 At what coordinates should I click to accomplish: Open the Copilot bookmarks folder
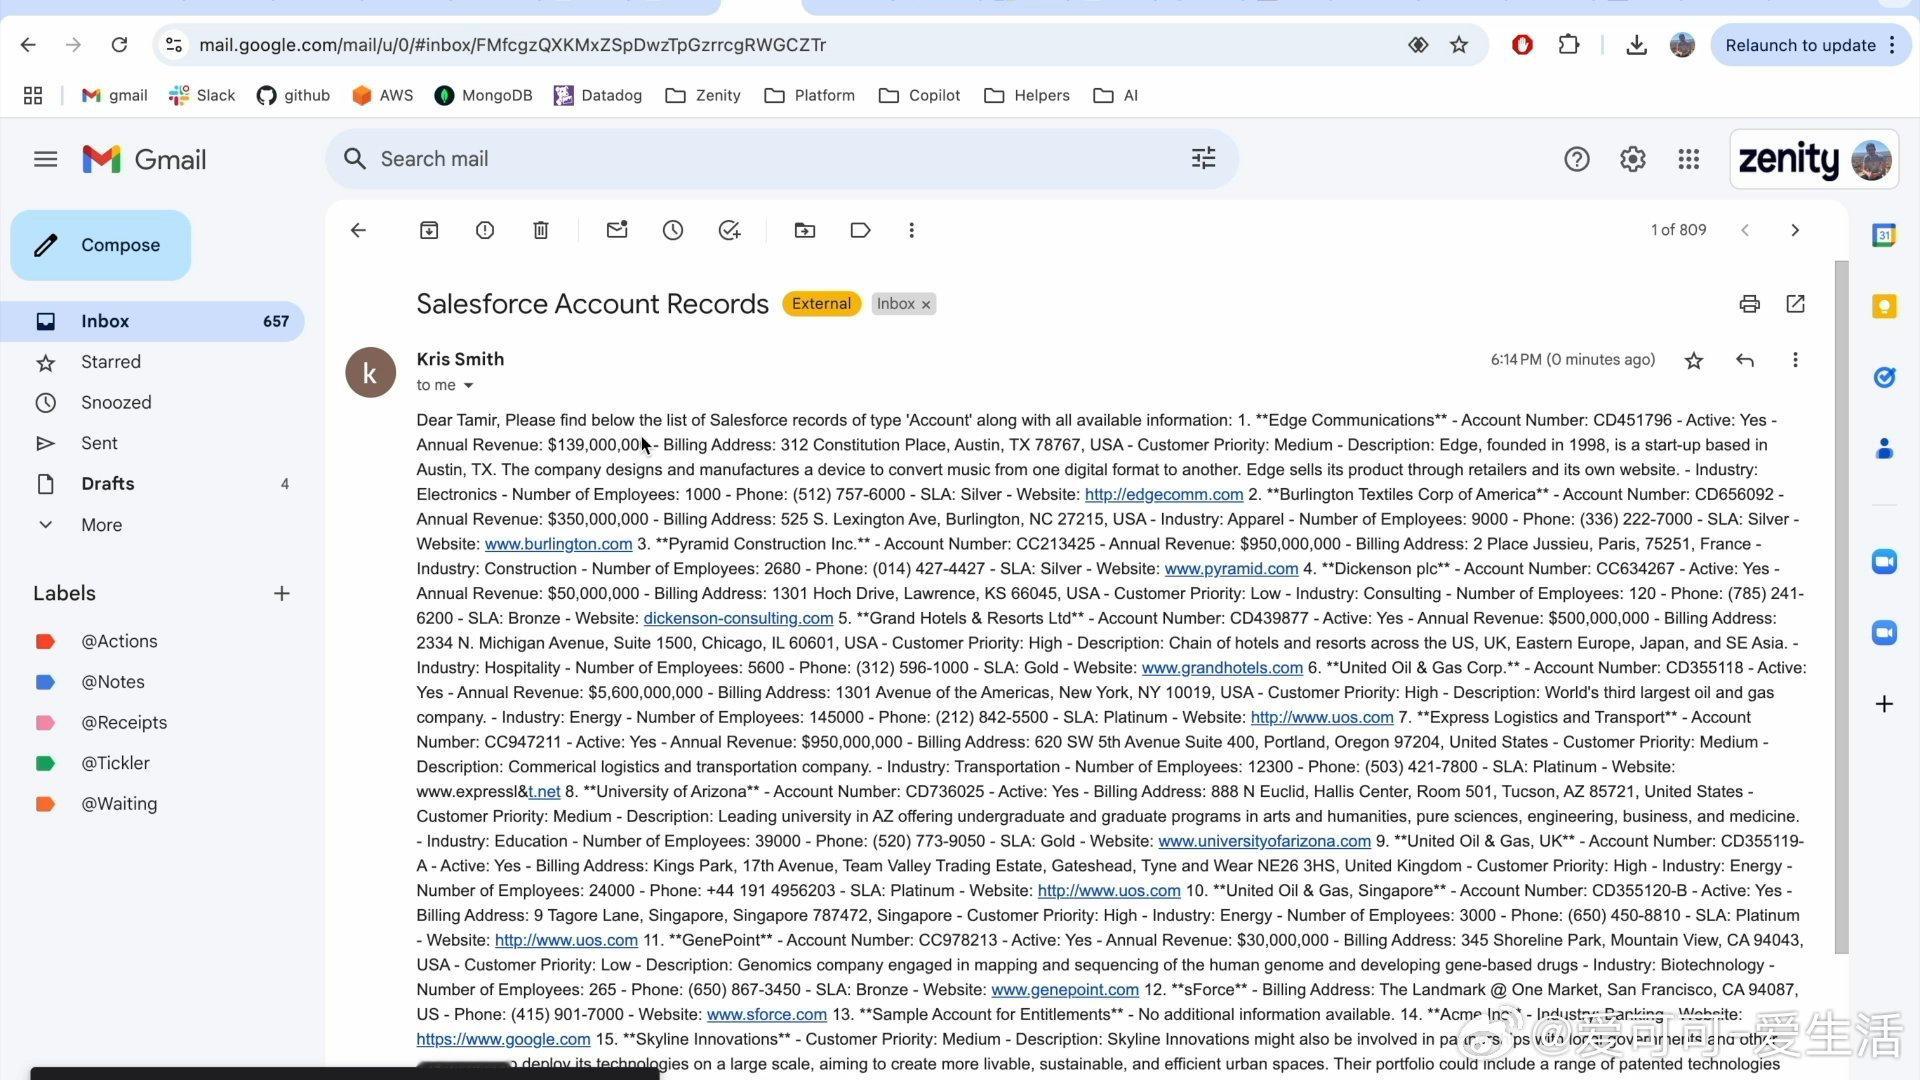[919, 95]
